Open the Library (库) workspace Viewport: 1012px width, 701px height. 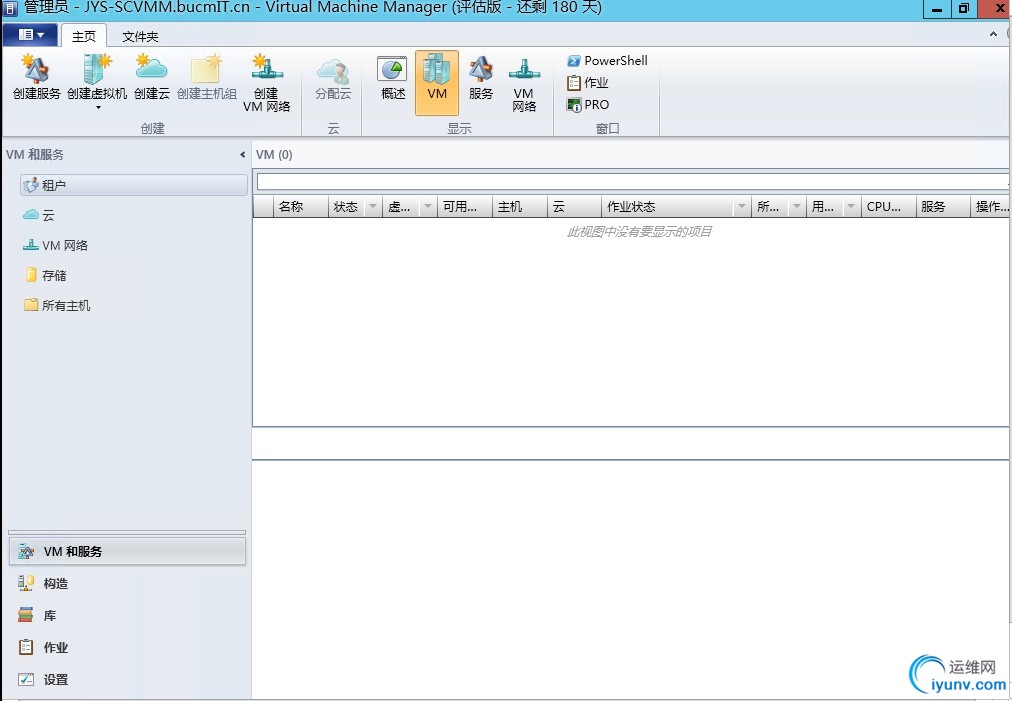tap(127, 616)
